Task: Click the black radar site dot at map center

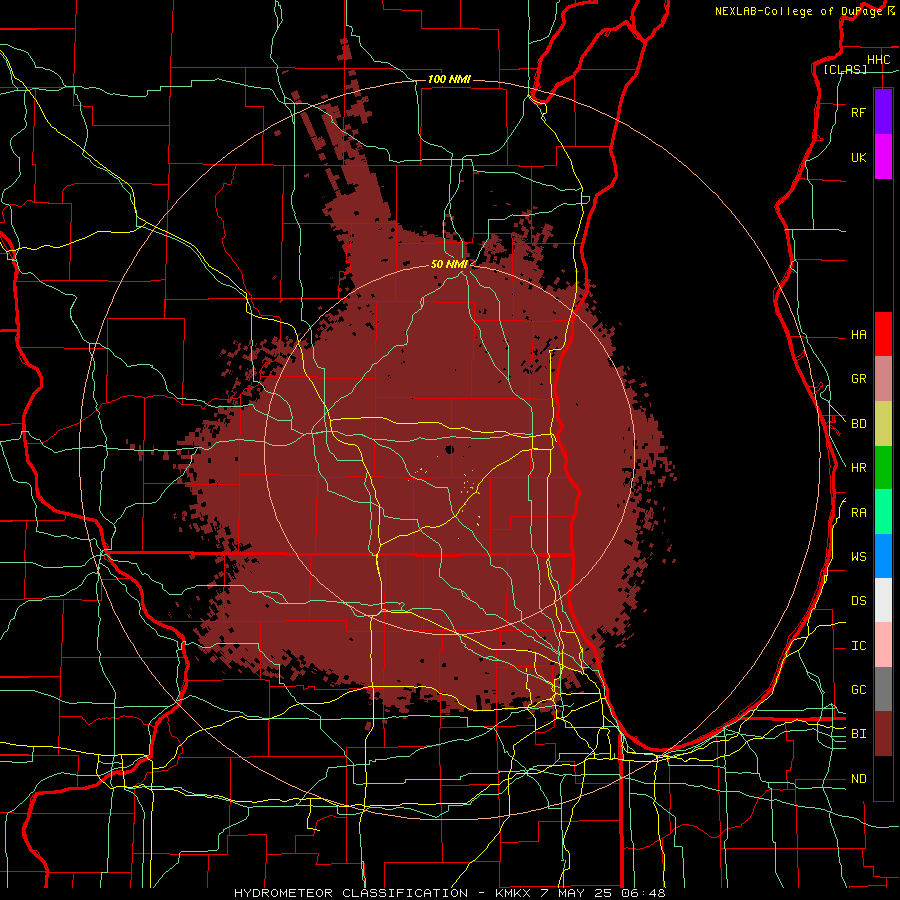Action: [x=449, y=449]
